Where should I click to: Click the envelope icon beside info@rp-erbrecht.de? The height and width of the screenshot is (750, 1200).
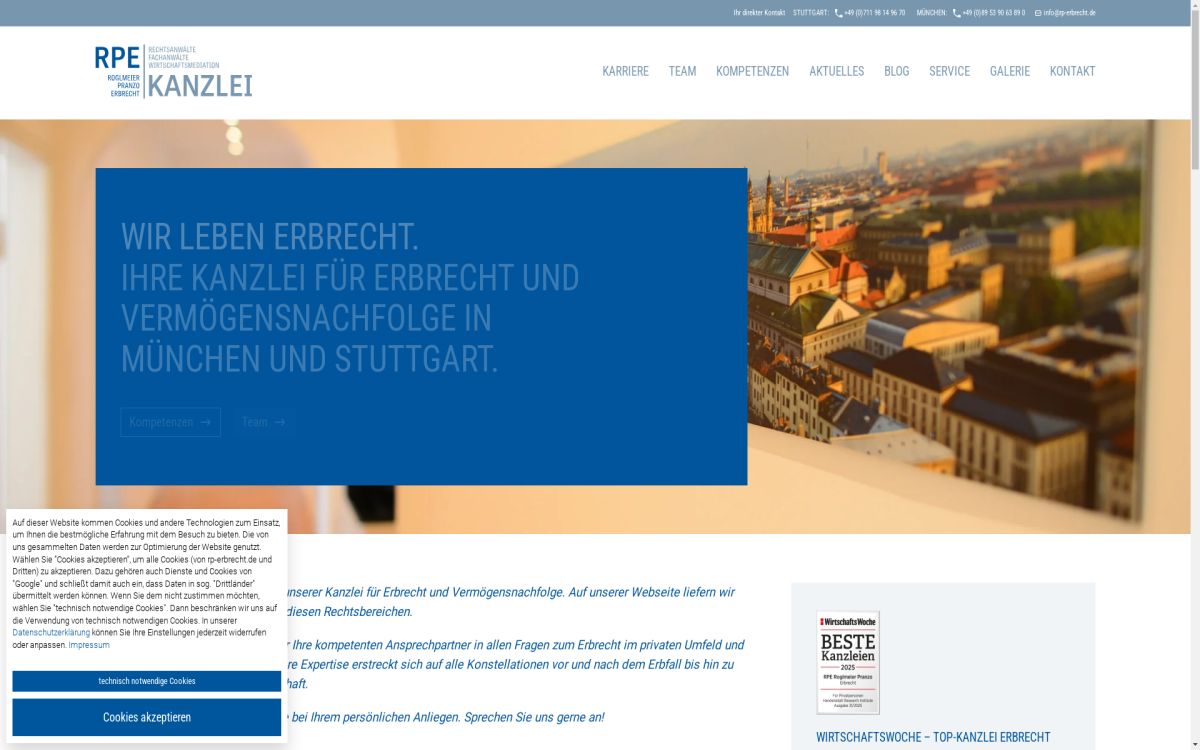(1036, 13)
